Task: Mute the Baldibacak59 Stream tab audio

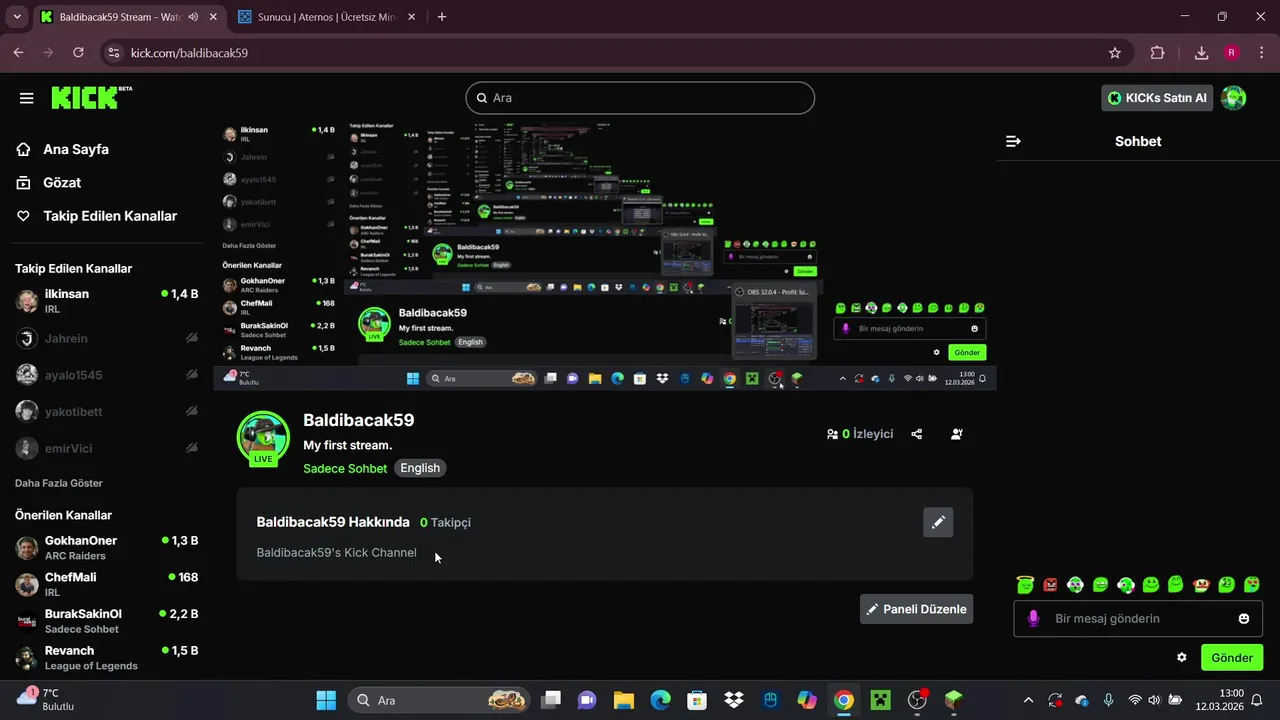Action: pyautogui.click(x=192, y=17)
